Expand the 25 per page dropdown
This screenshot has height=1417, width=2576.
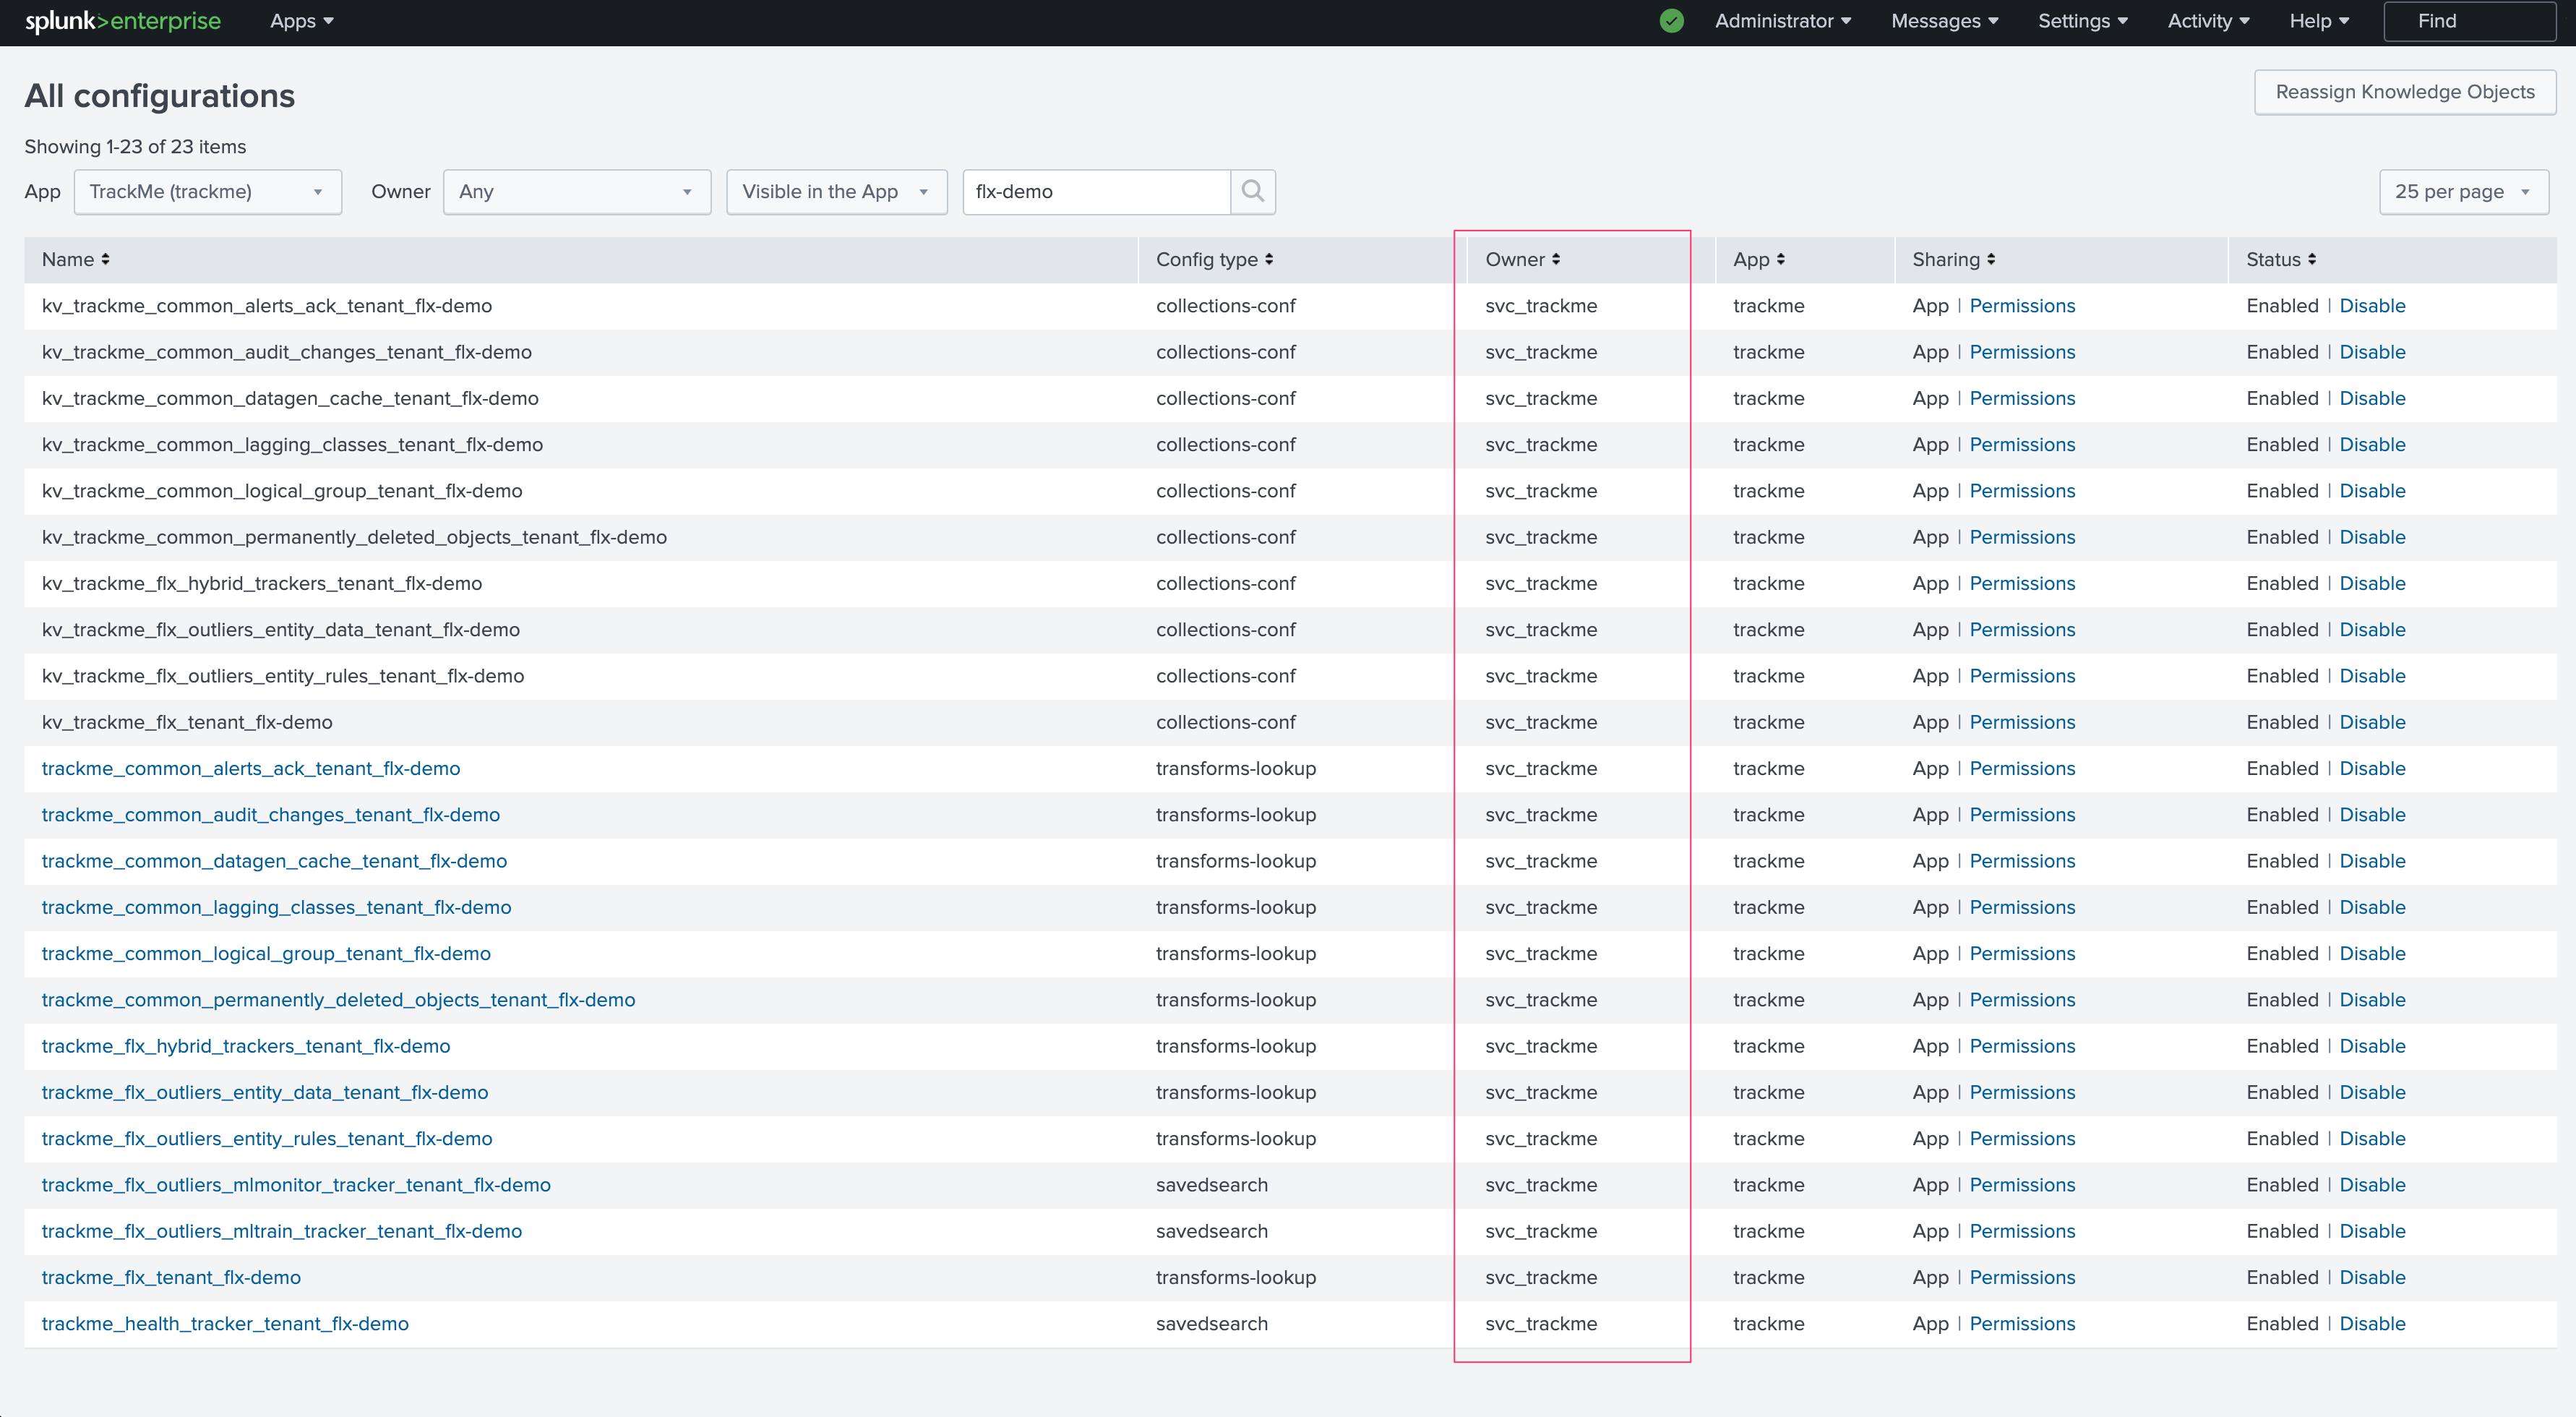tap(2463, 192)
